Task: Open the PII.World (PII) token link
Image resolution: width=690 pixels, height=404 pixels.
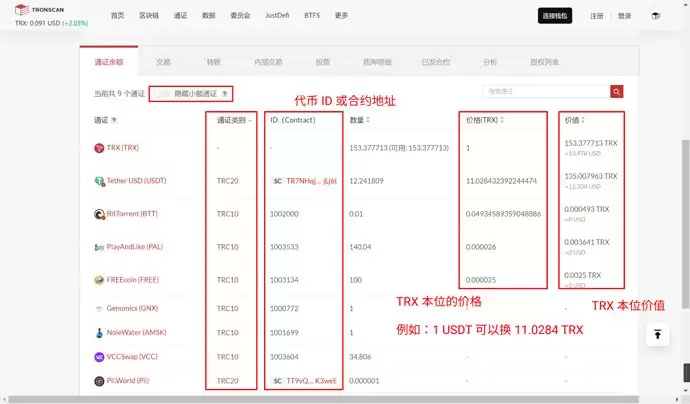Action: [128, 381]
